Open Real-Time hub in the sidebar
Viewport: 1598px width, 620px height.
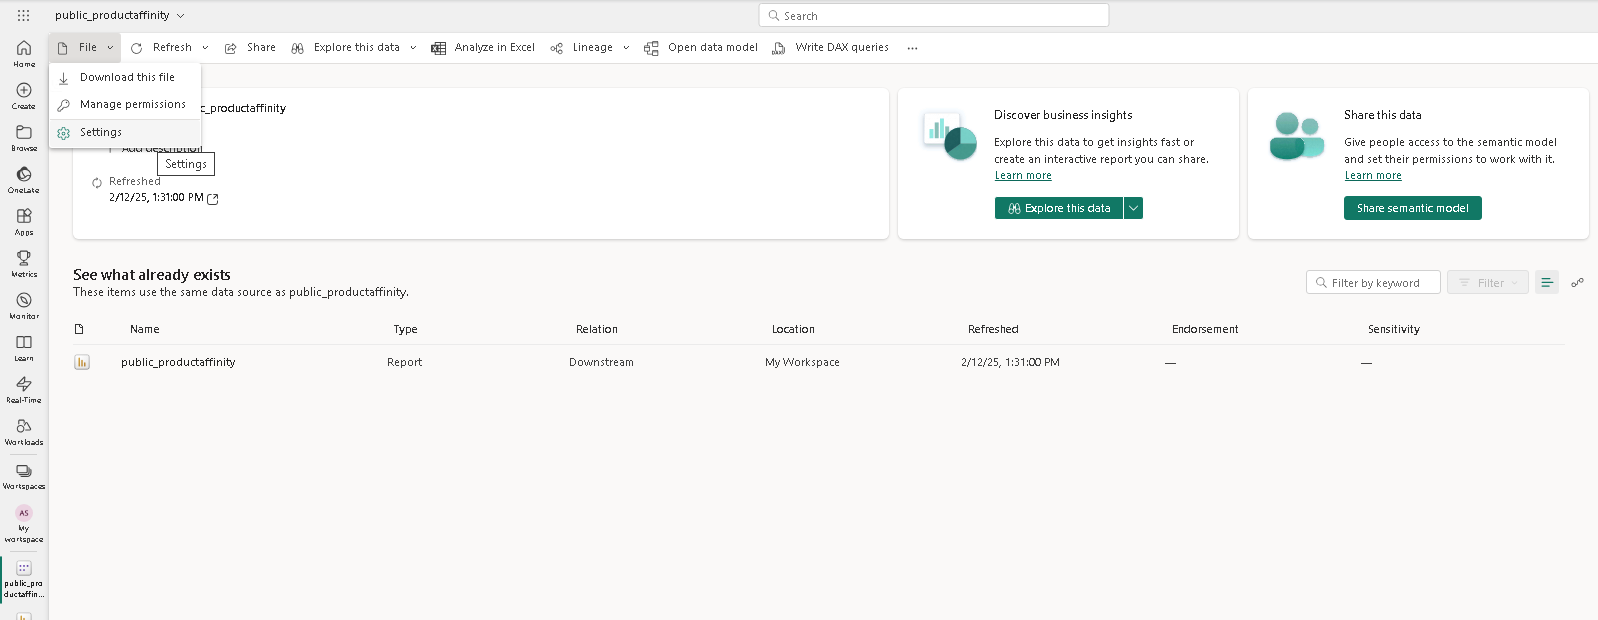[24, 389]
